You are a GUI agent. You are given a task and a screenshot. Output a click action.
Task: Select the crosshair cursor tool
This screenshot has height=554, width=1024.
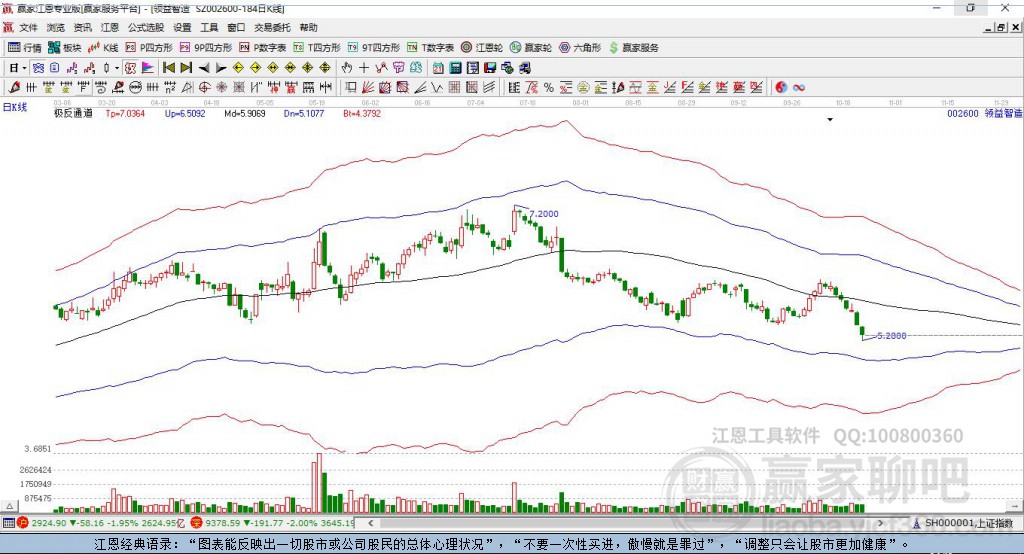click(x=364, y=68)
